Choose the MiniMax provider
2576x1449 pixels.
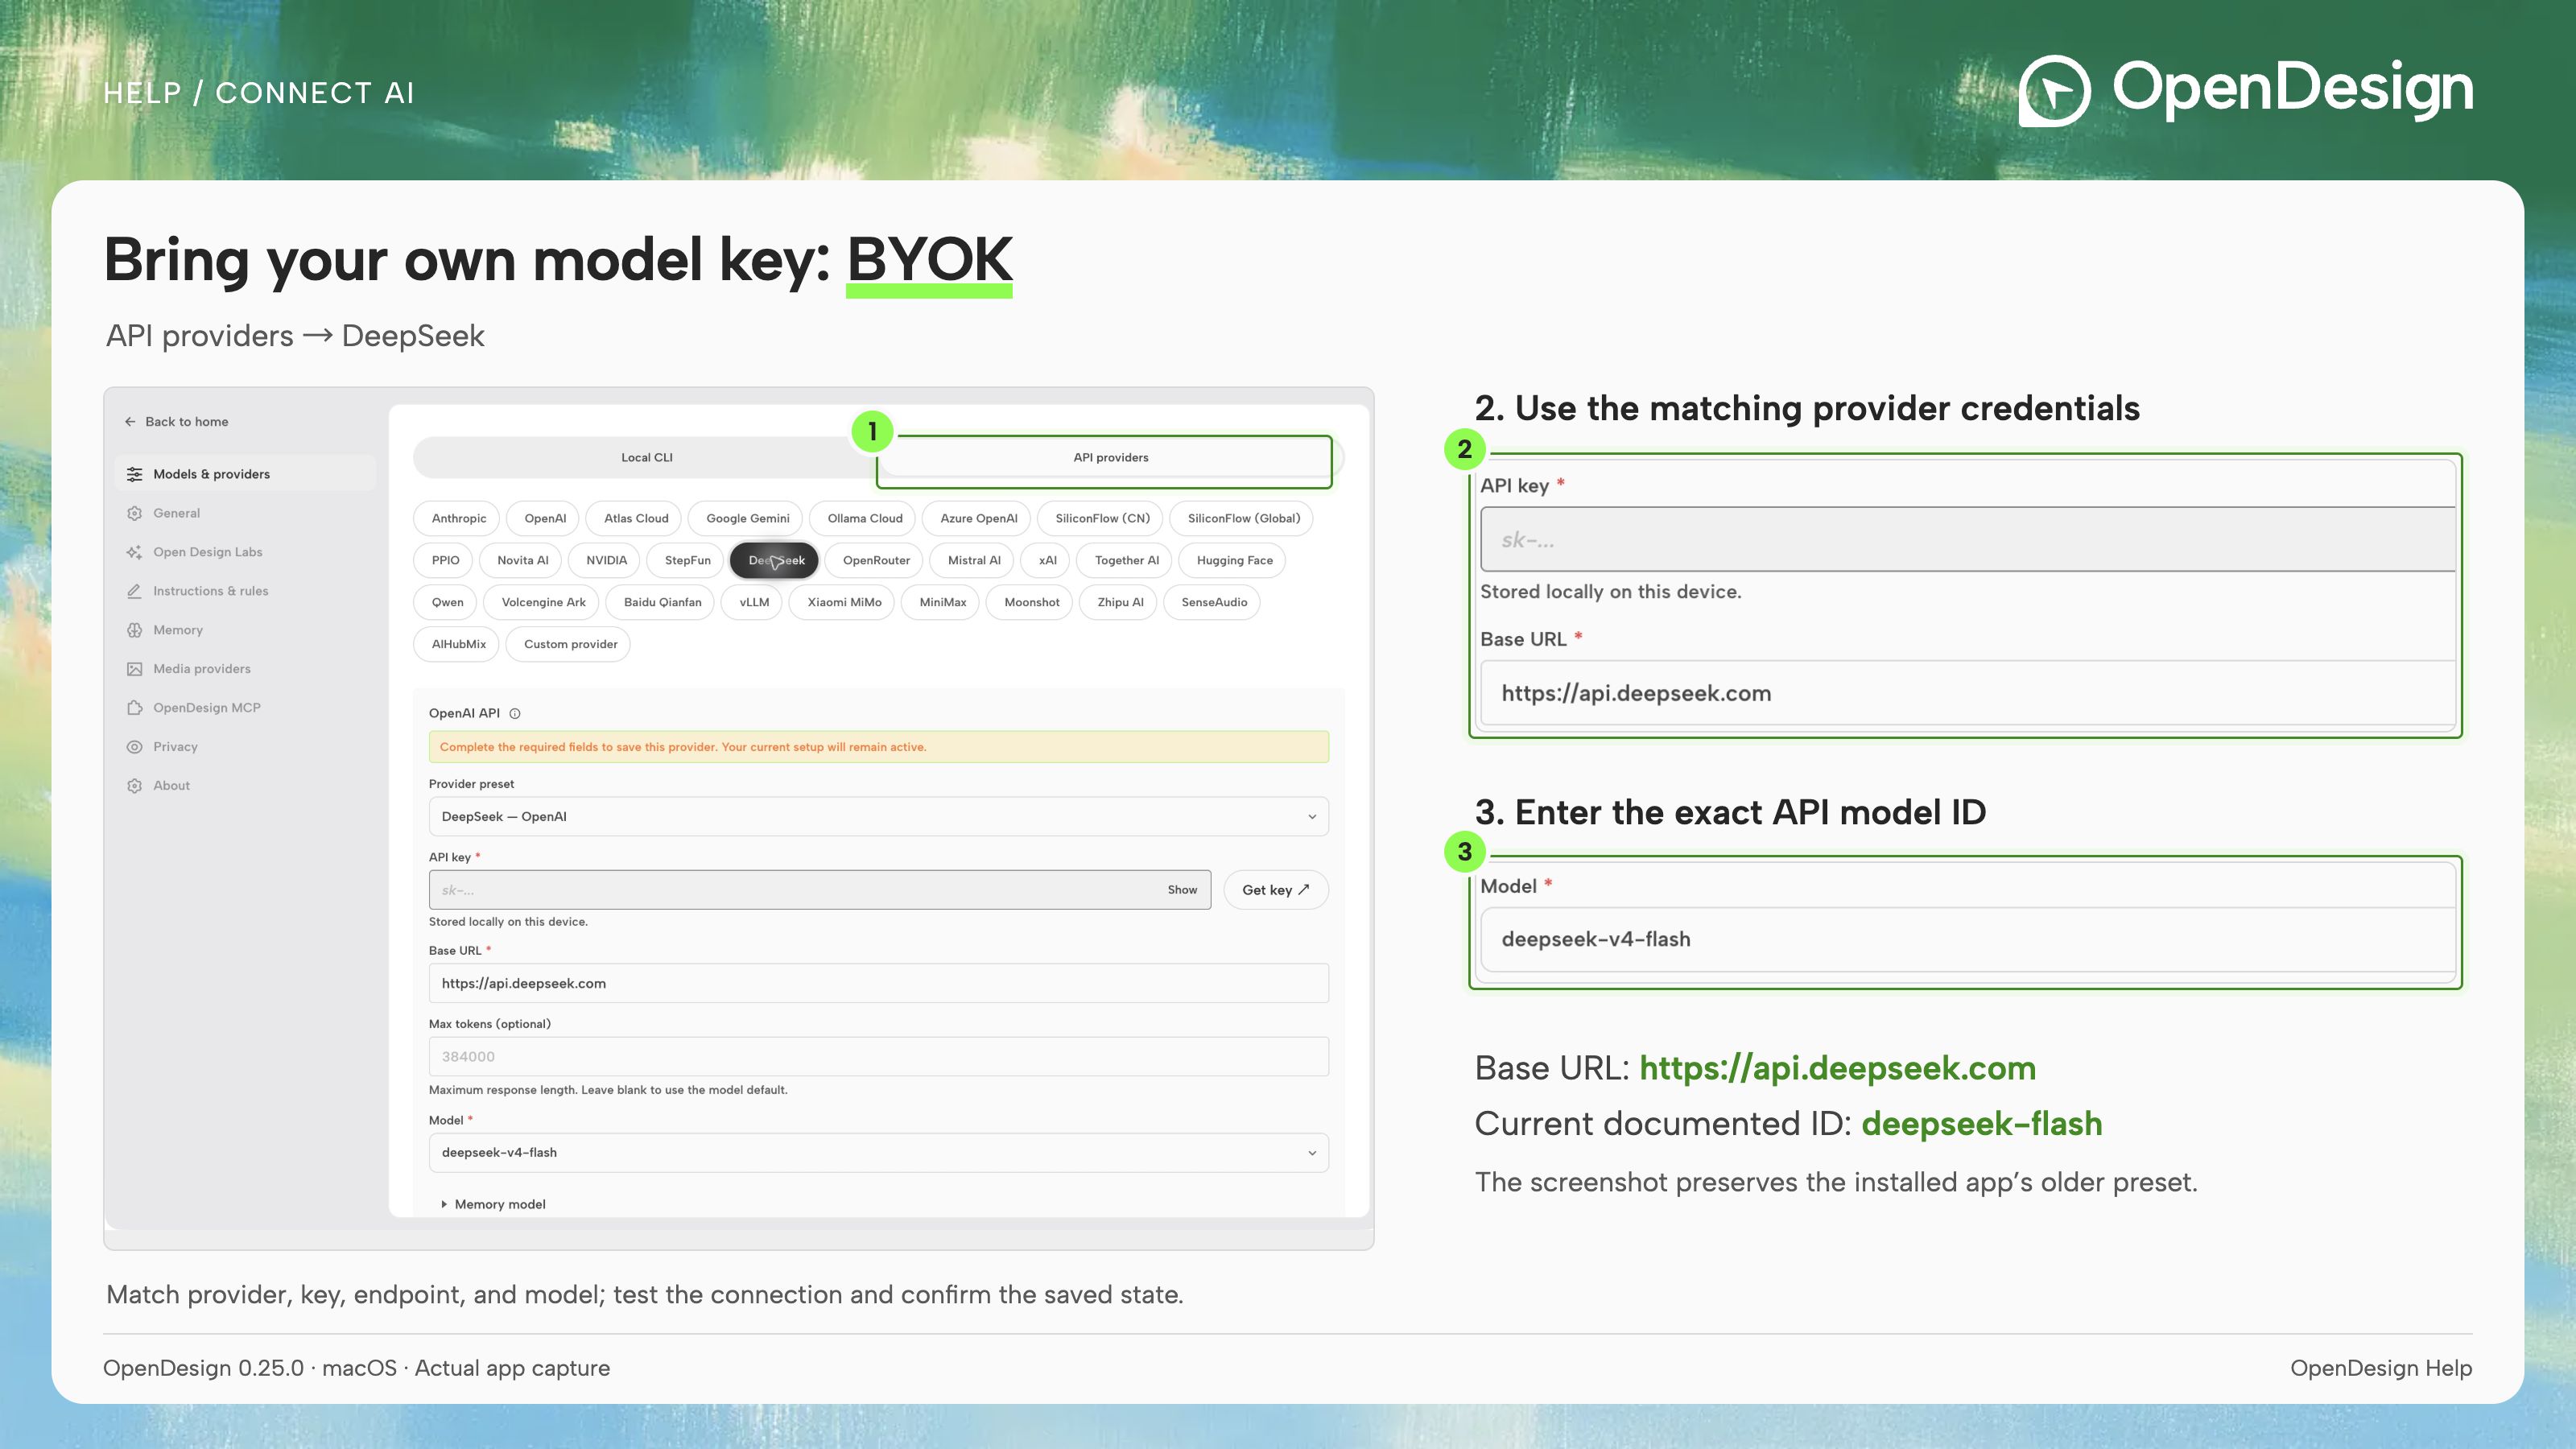(x=942, y=602)
